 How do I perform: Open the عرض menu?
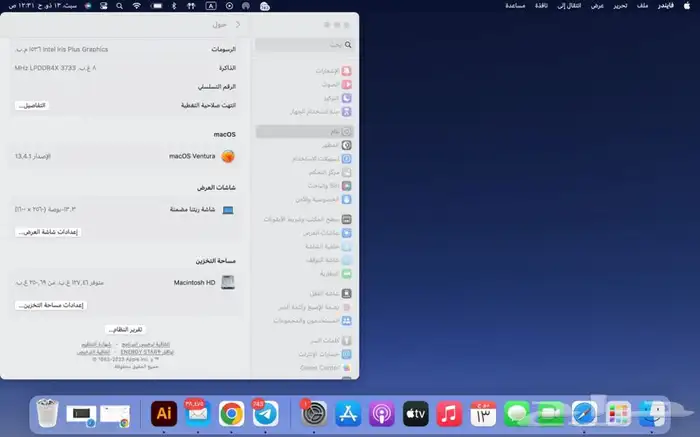click(597, 6)
